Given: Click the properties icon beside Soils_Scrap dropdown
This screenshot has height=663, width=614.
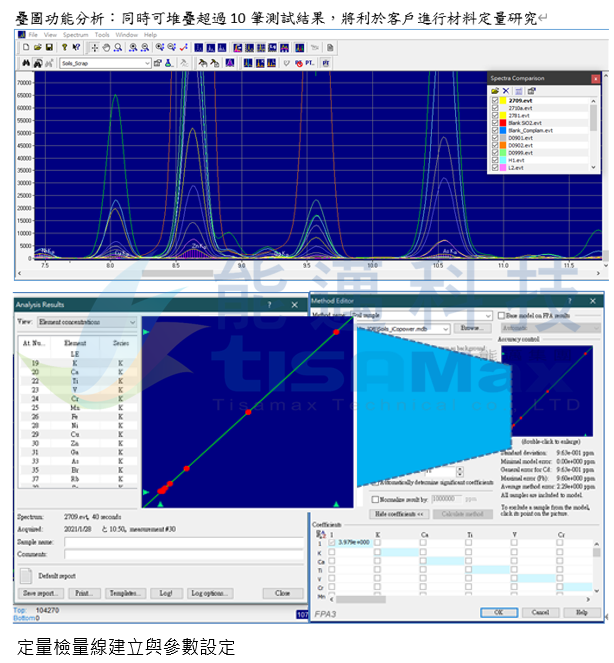Looking at the screenshot, I should click(157, 63).
